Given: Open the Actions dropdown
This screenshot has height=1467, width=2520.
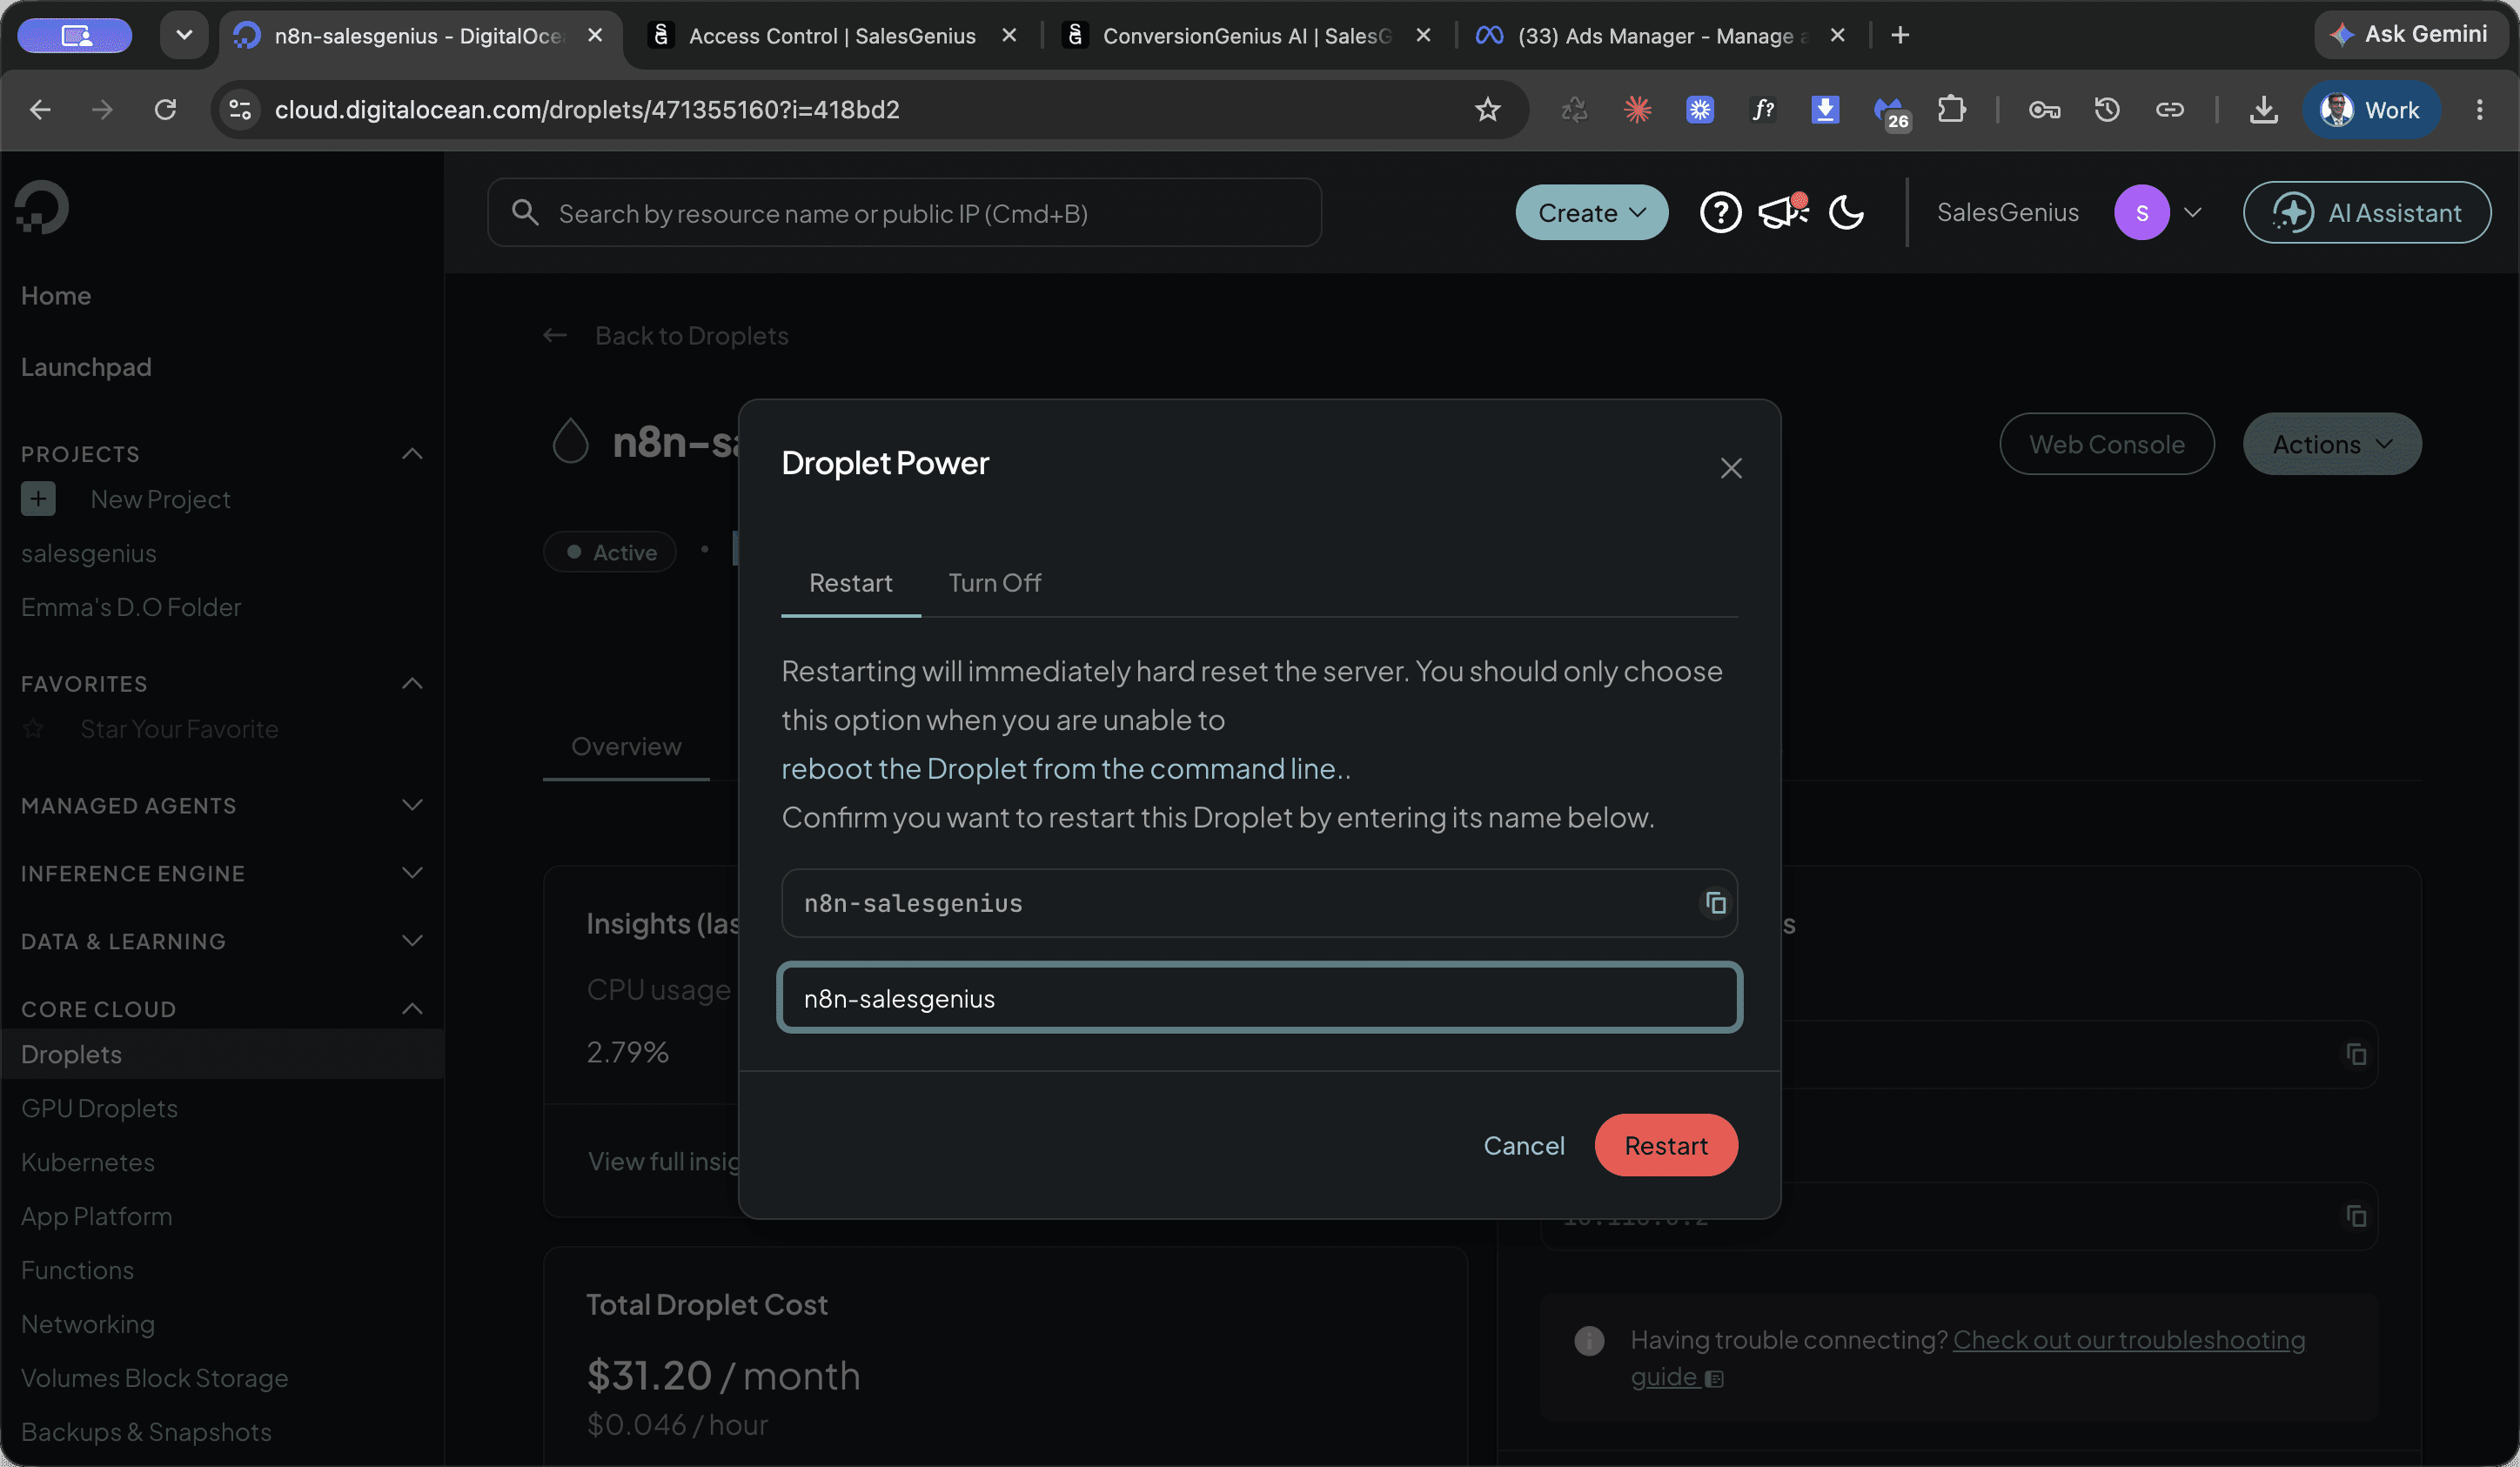Looking at the screenshot, I should (x=2331, y=444).
